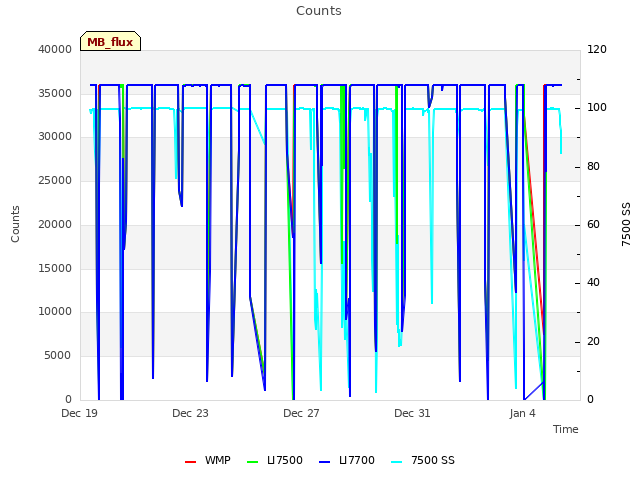
Task: Click the 35000 left axis tick label
Action: tap(55, 93)
